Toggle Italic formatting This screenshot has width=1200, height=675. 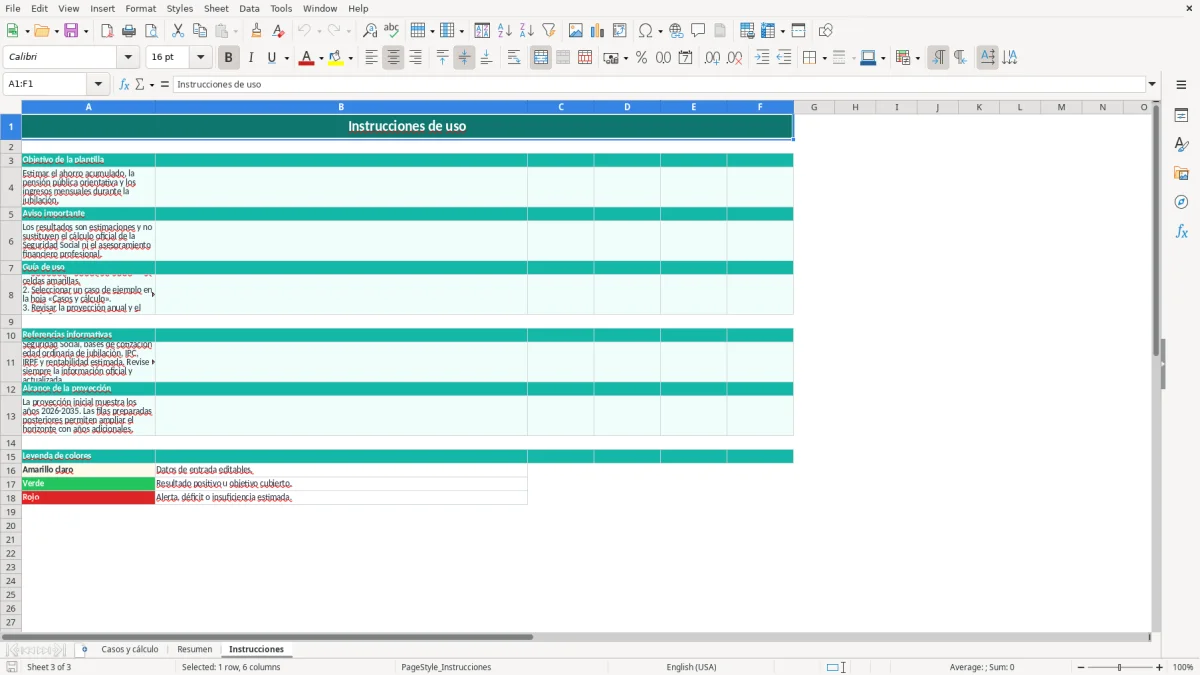pyautogui.click(x=250, y=58)
